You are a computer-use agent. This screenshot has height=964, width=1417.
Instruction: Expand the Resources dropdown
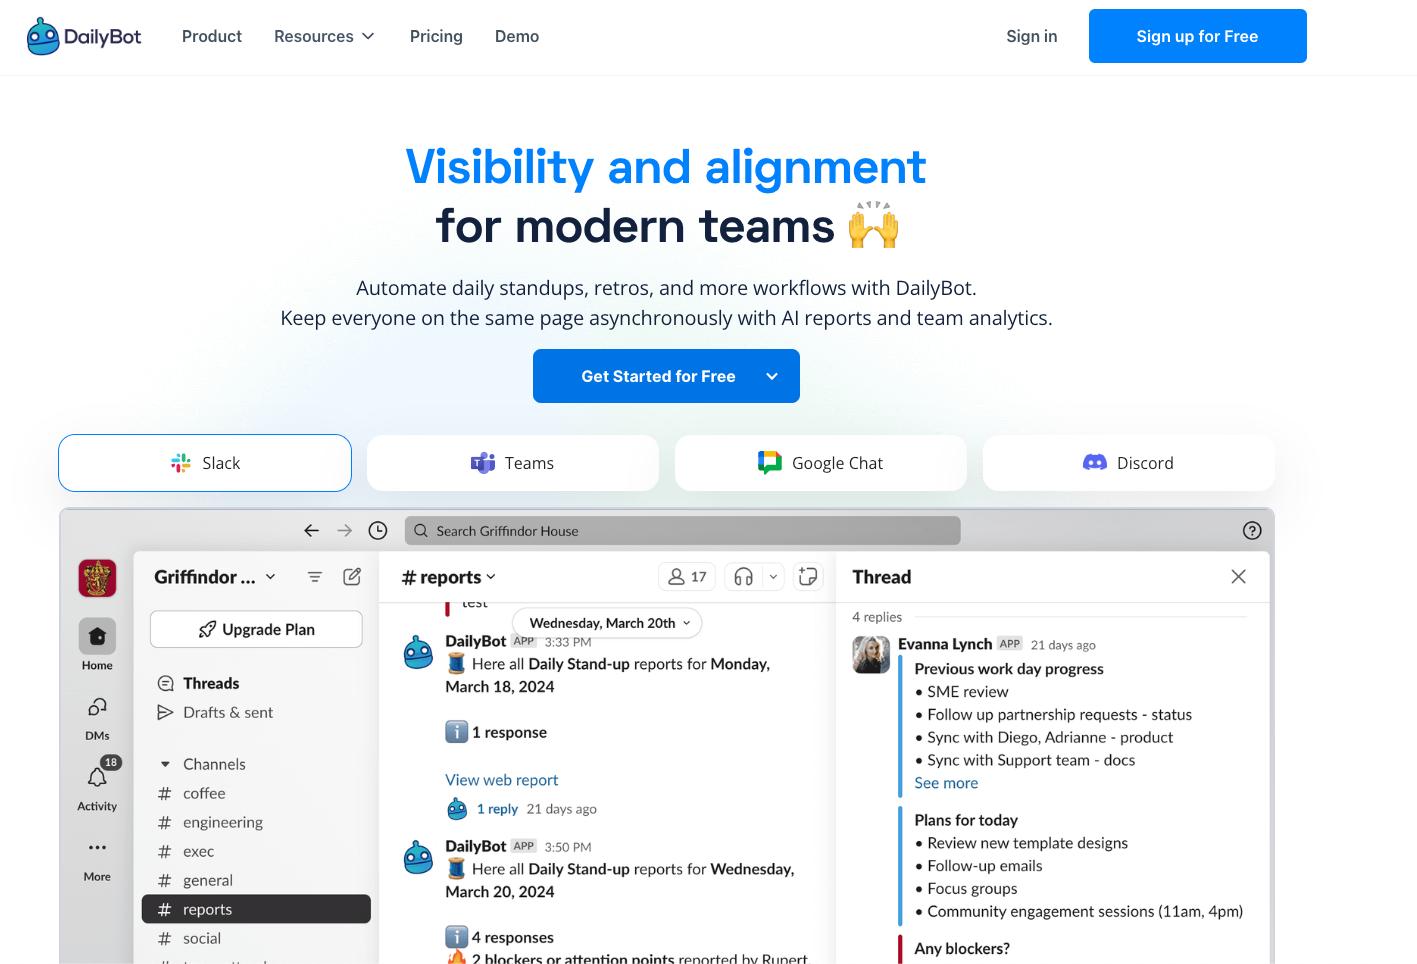pos(324,36)
